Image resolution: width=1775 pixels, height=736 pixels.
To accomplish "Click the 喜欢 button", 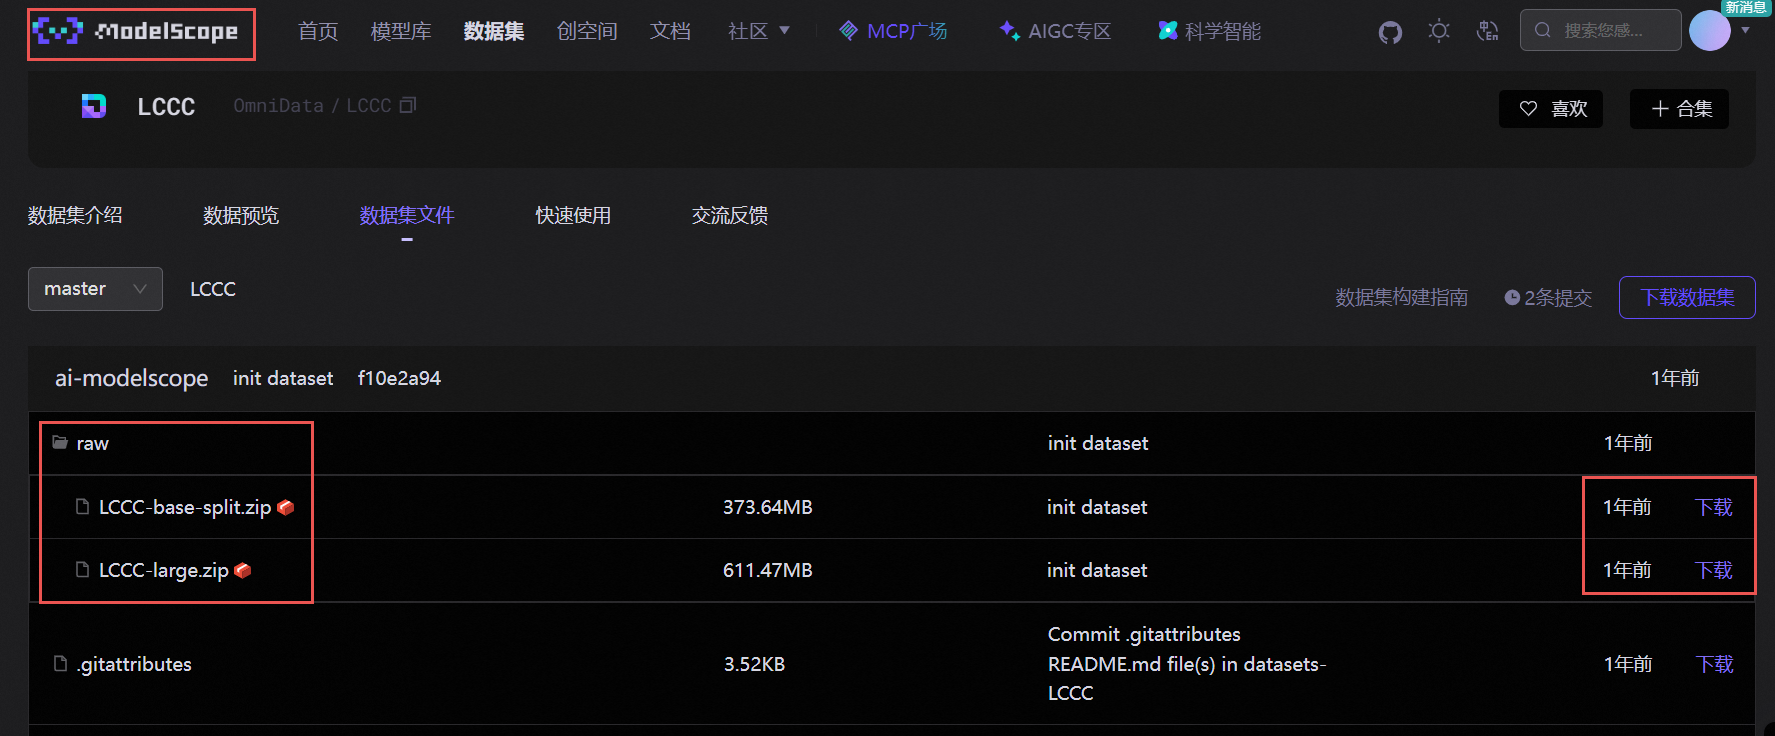I will tap(1551, 109).
